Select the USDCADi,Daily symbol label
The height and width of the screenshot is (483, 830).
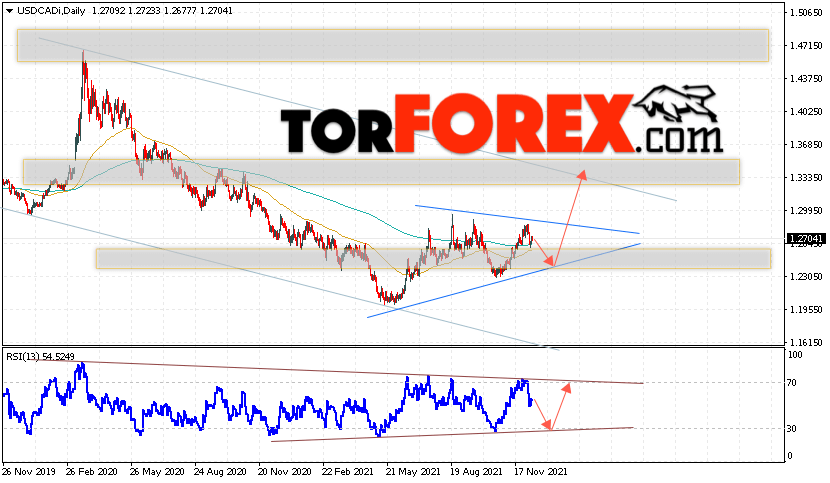51,11
